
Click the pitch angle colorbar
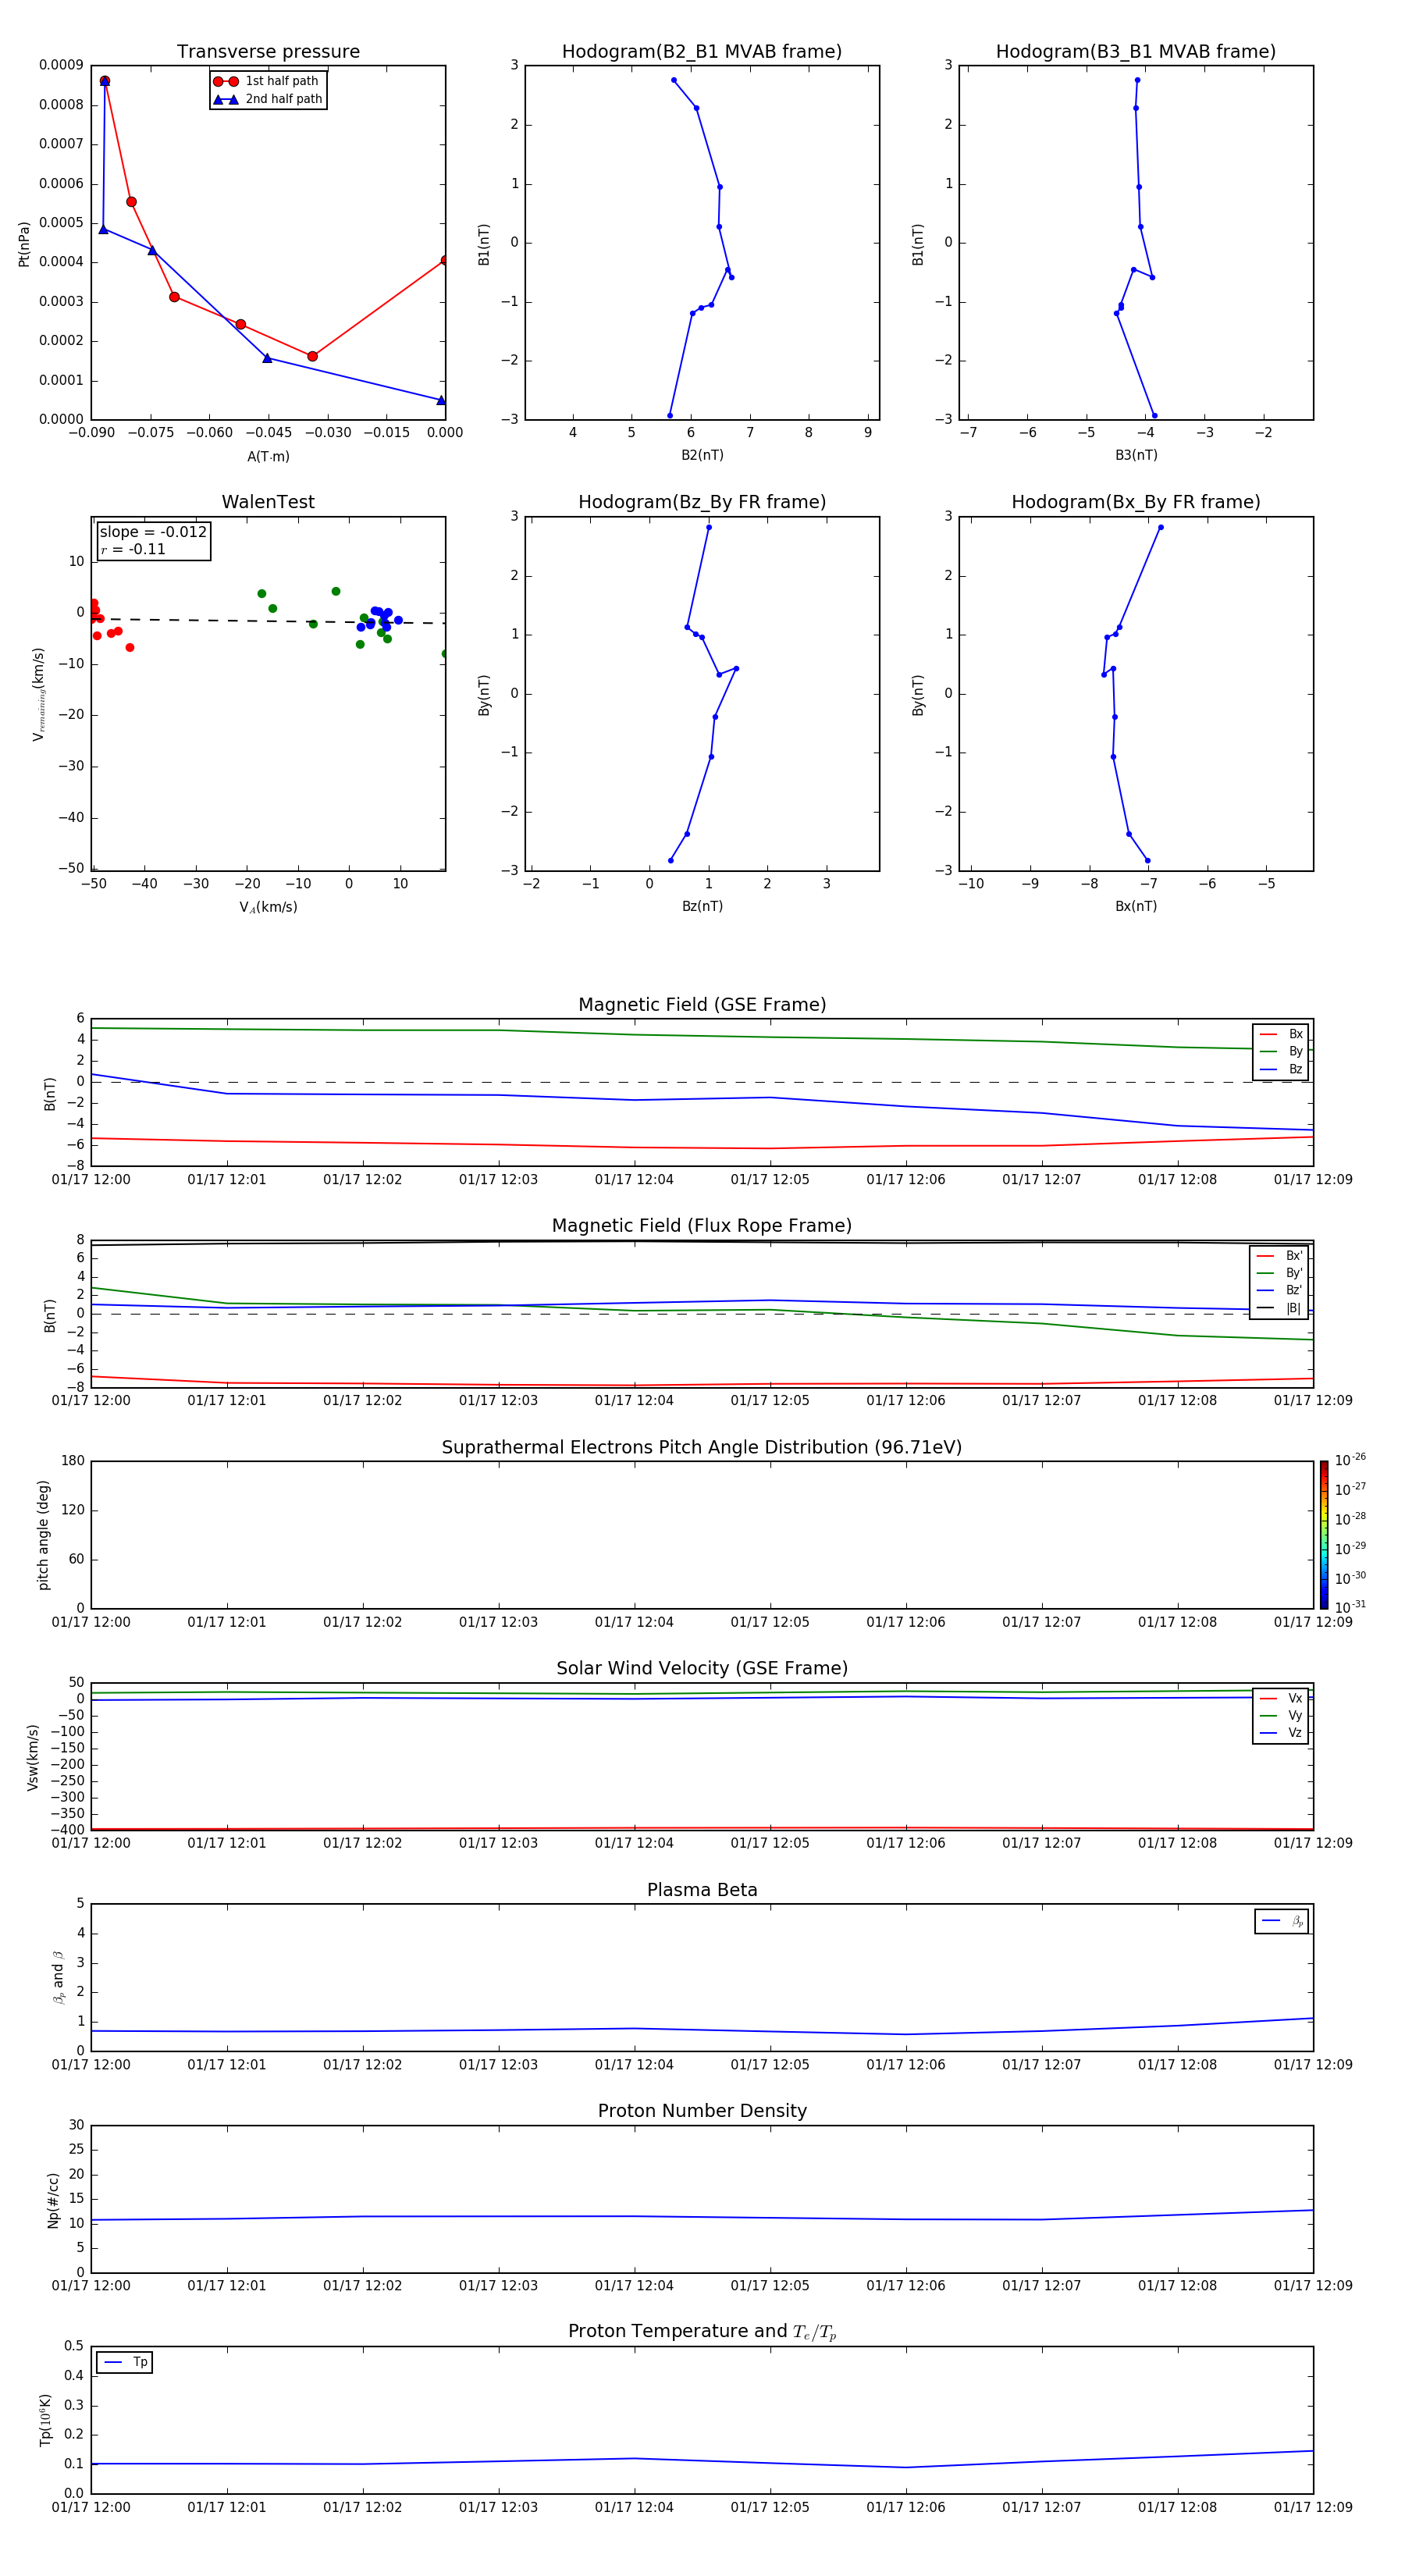1323,1535
